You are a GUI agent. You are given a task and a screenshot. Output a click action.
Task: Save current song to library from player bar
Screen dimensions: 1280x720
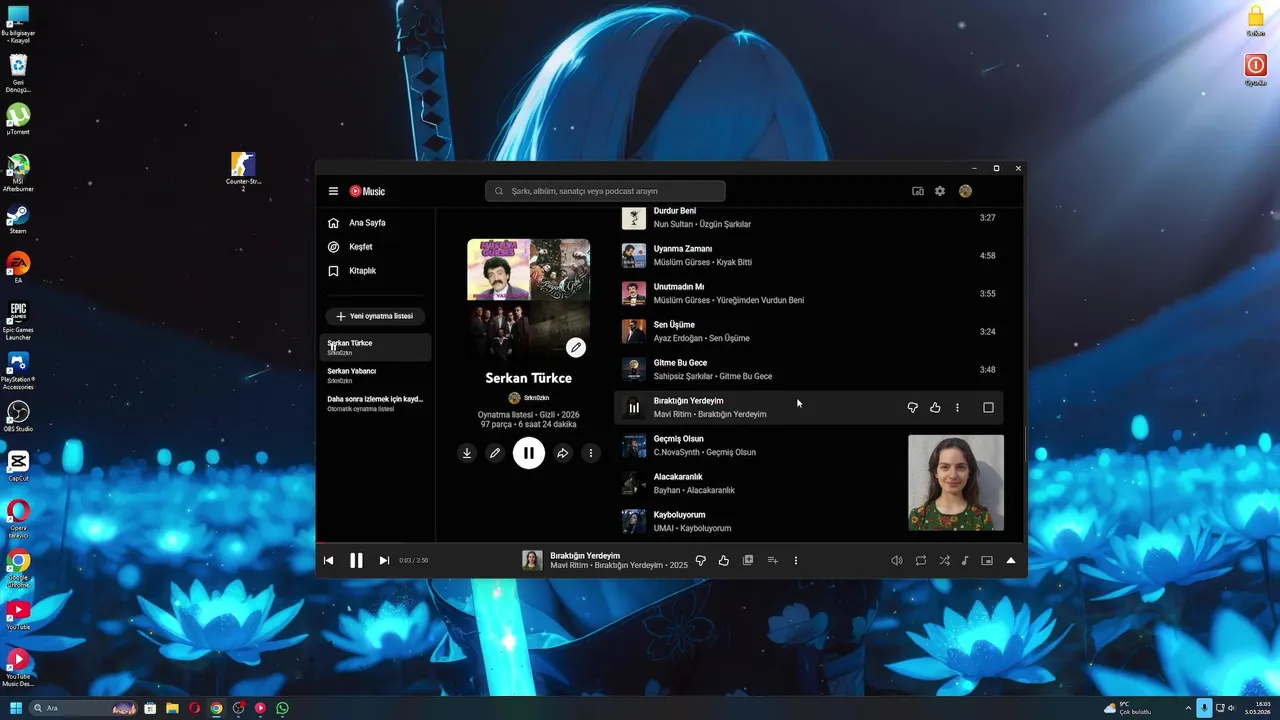748,560
